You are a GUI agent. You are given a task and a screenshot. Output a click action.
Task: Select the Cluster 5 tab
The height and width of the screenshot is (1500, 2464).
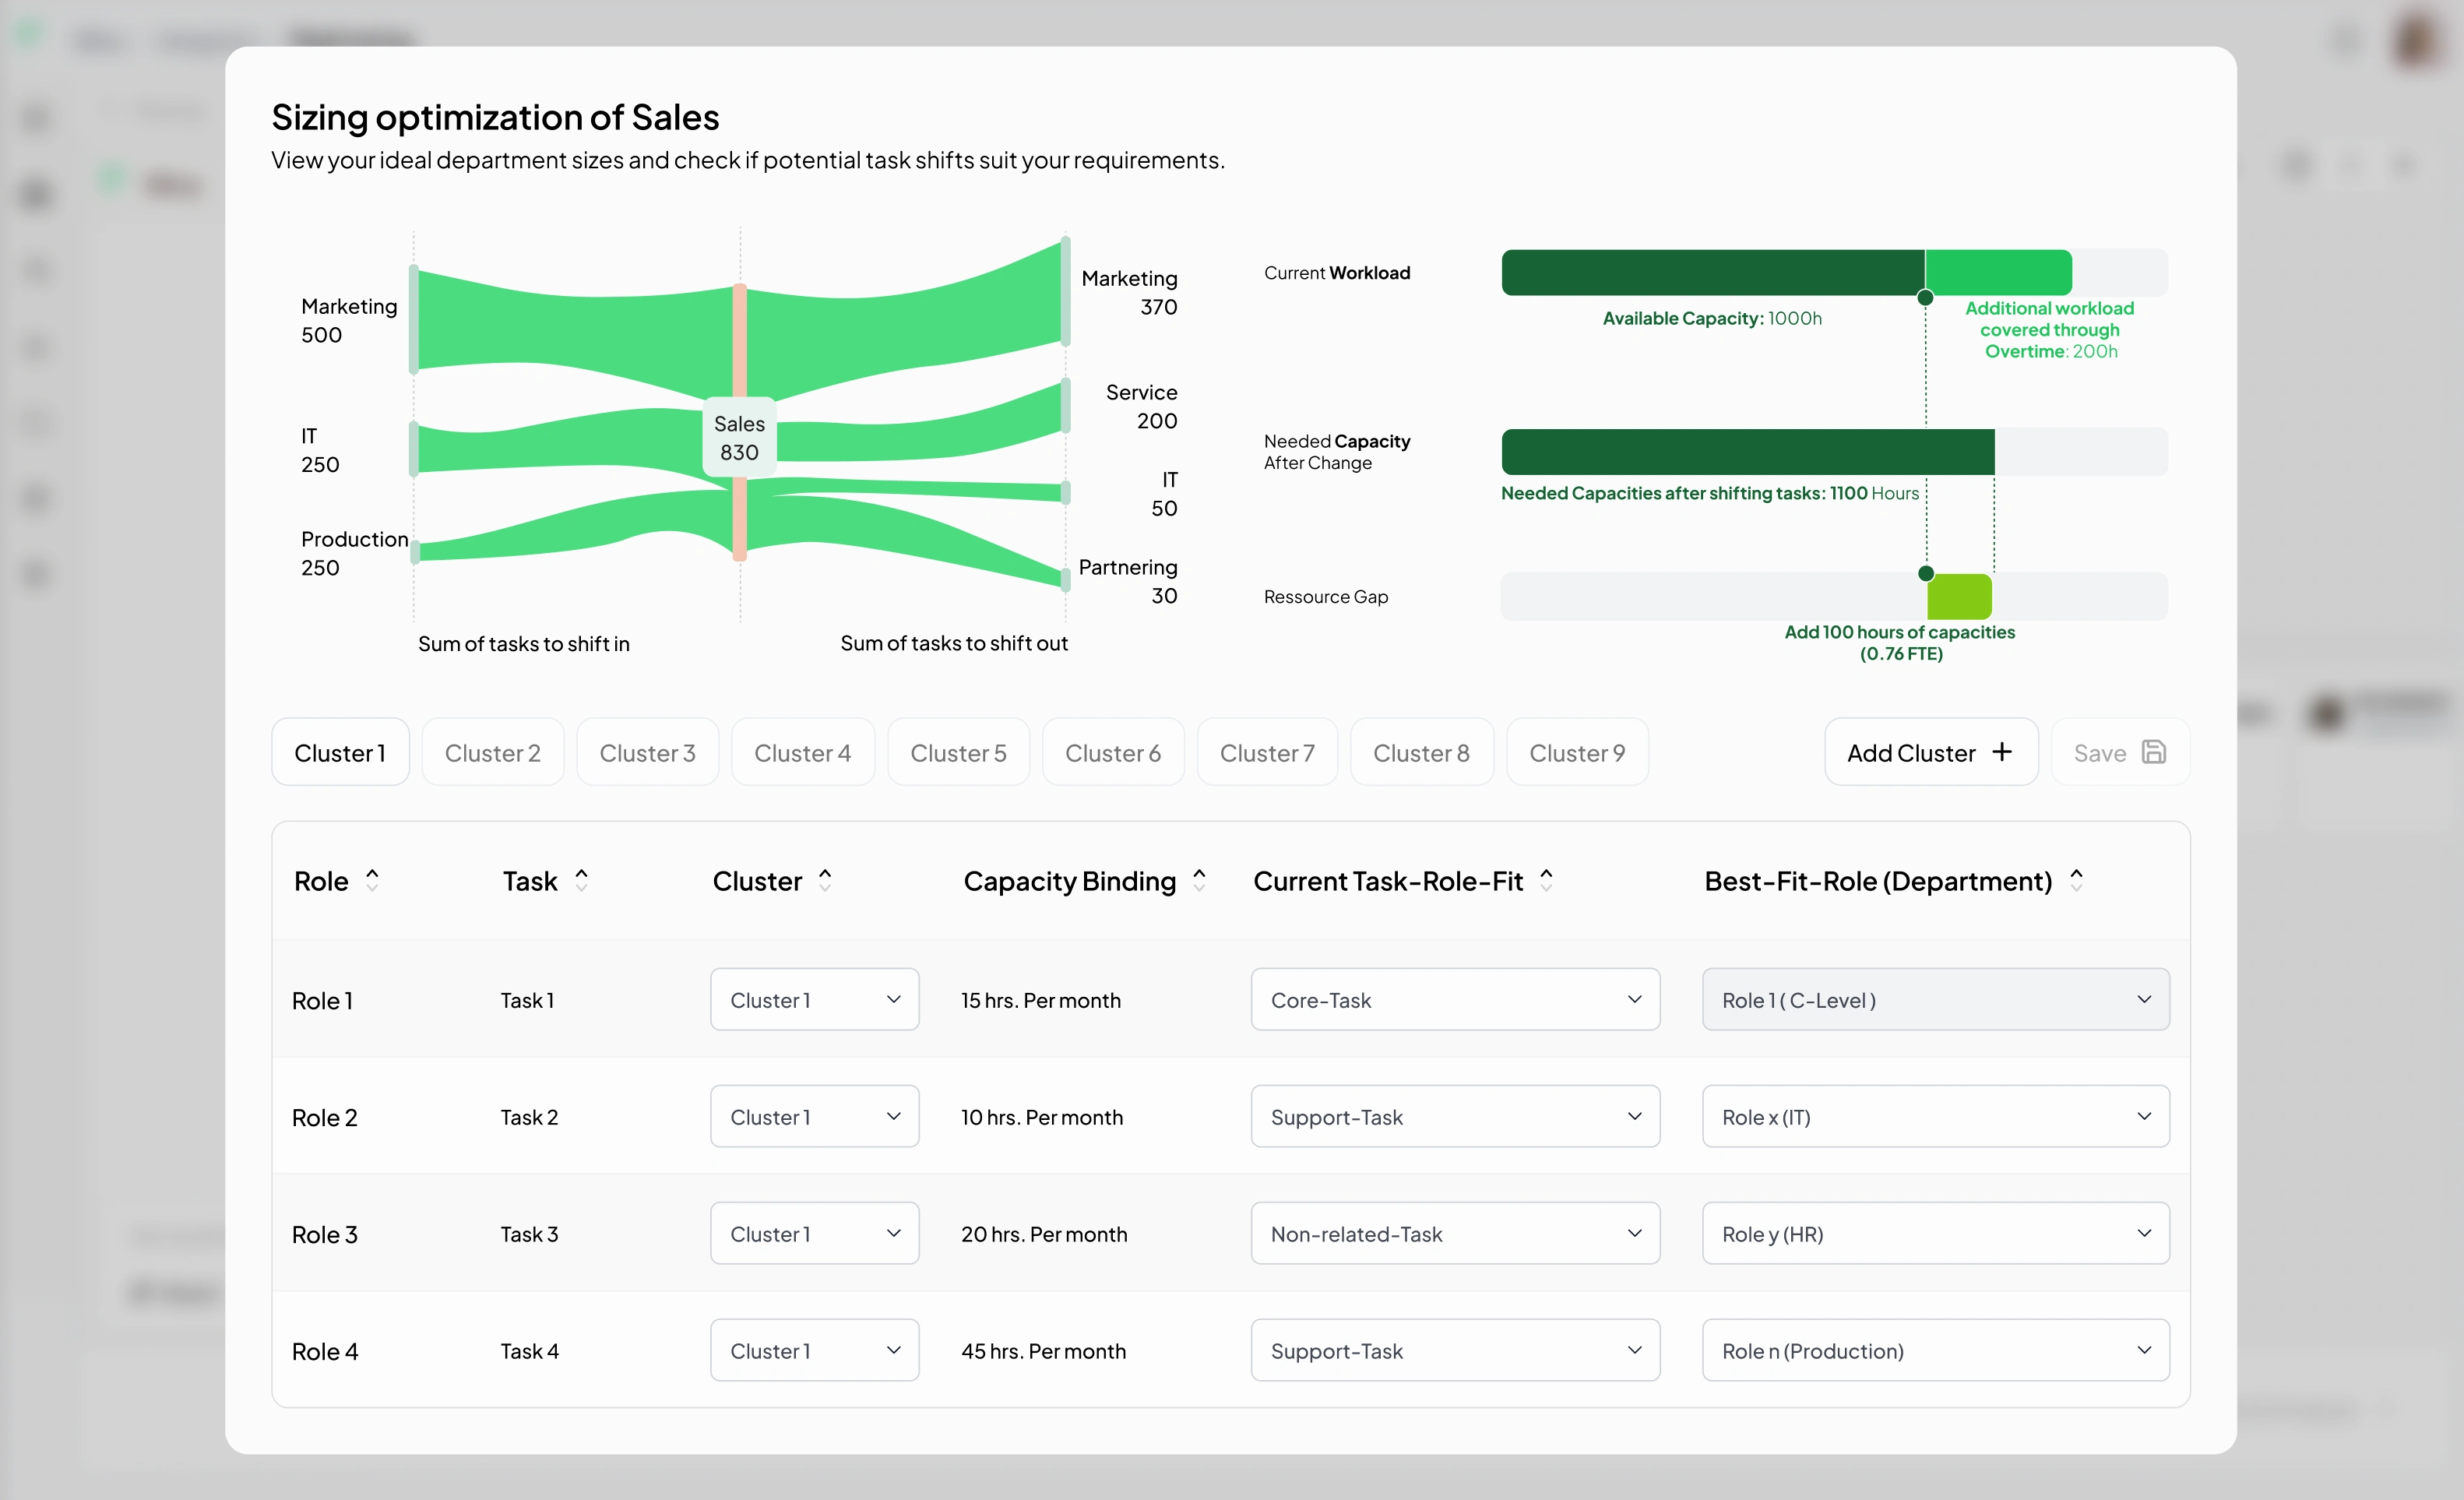pyautogui.click(x=958, y=752)
